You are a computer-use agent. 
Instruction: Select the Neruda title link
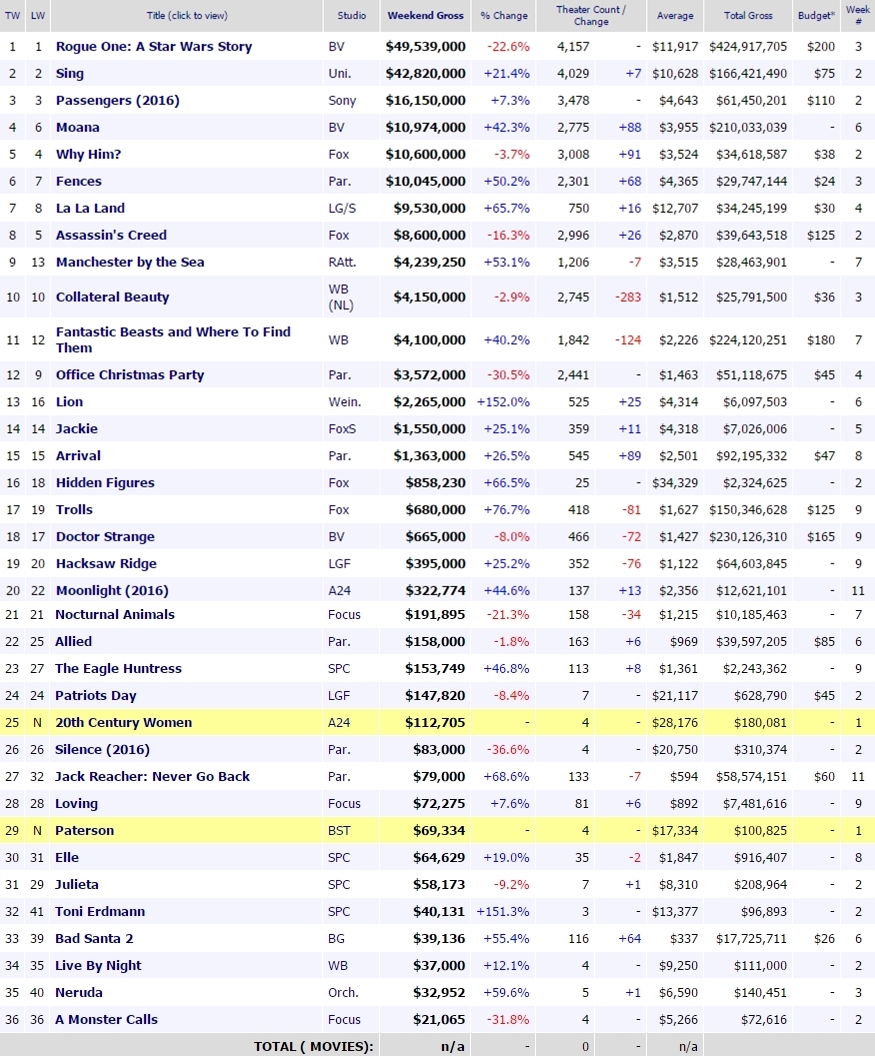click(79, 991)
